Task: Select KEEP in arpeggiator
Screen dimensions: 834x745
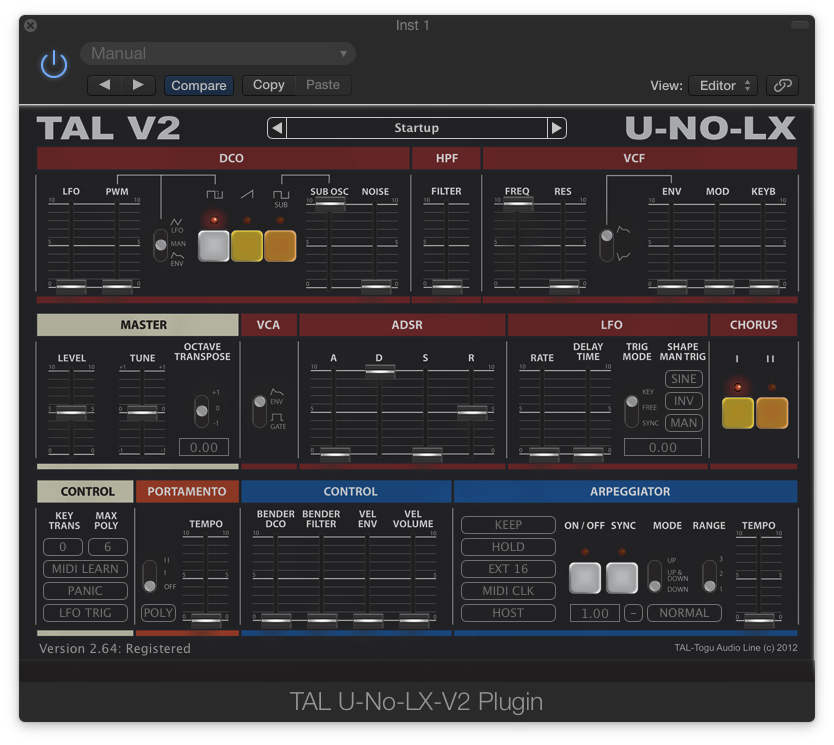Action: pyautogui.click(x=508, y=525)
